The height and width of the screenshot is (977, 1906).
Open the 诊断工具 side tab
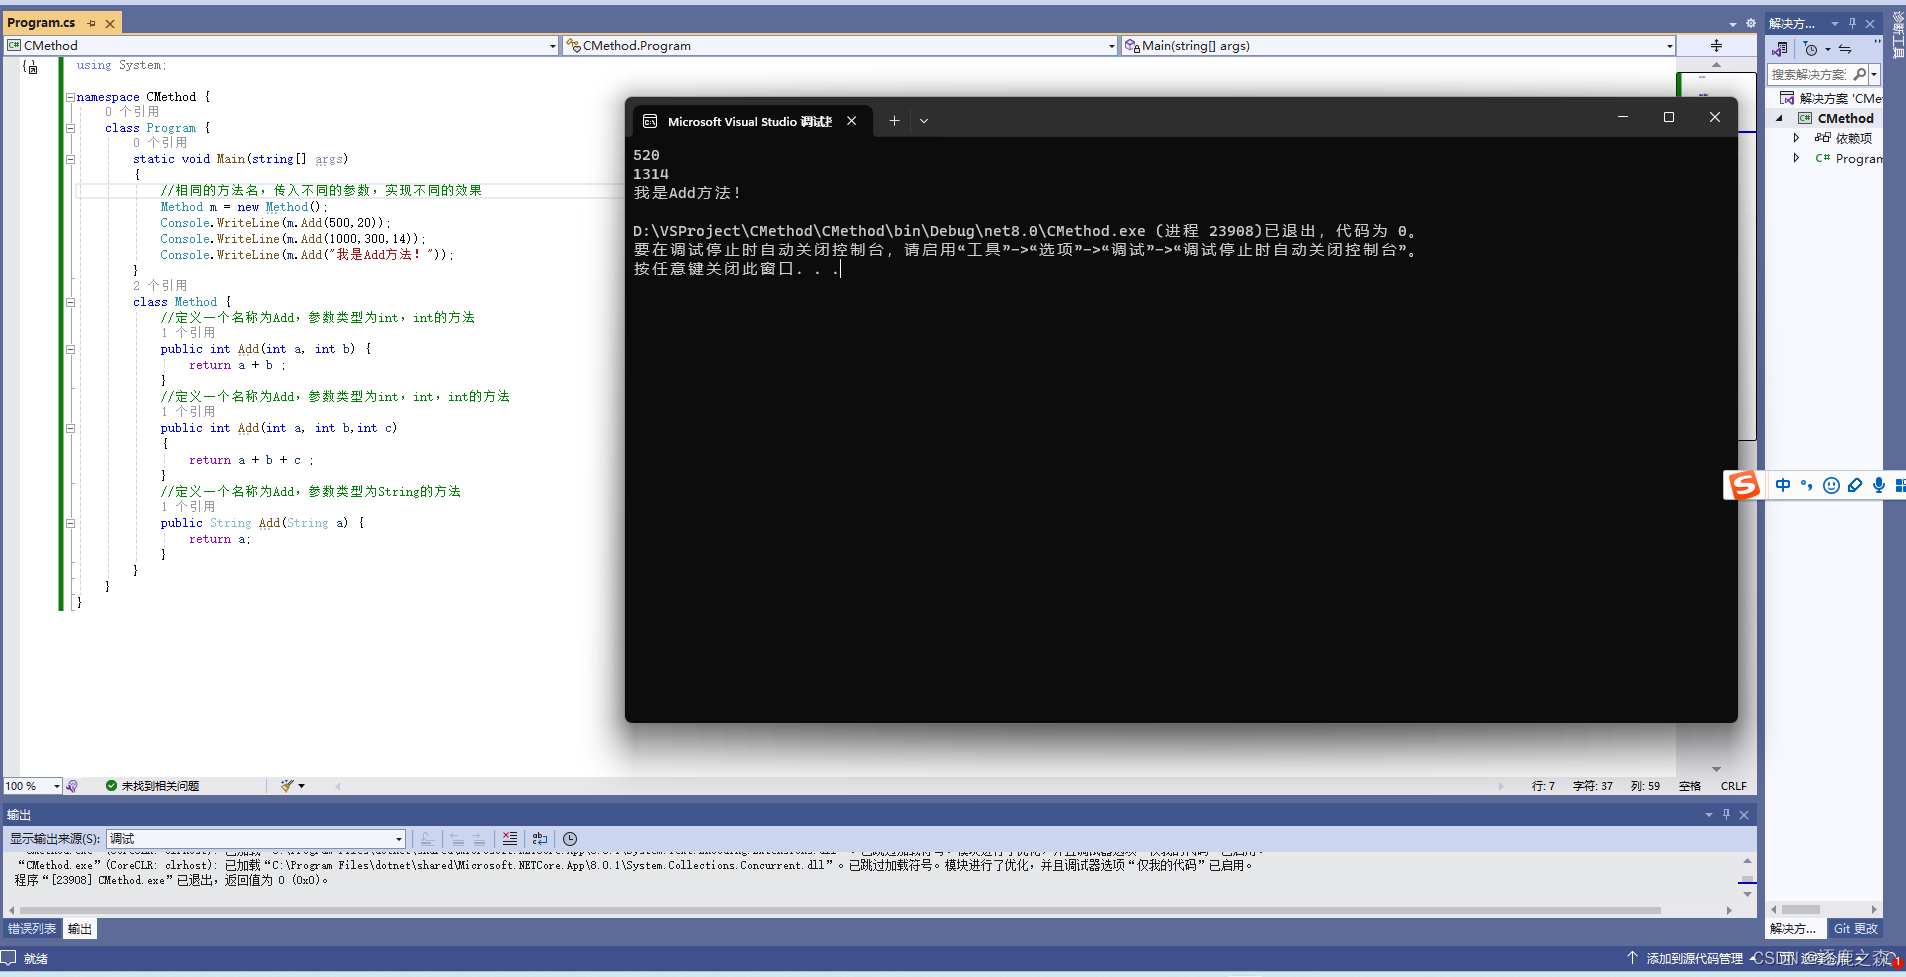(x=1897, y=35)
